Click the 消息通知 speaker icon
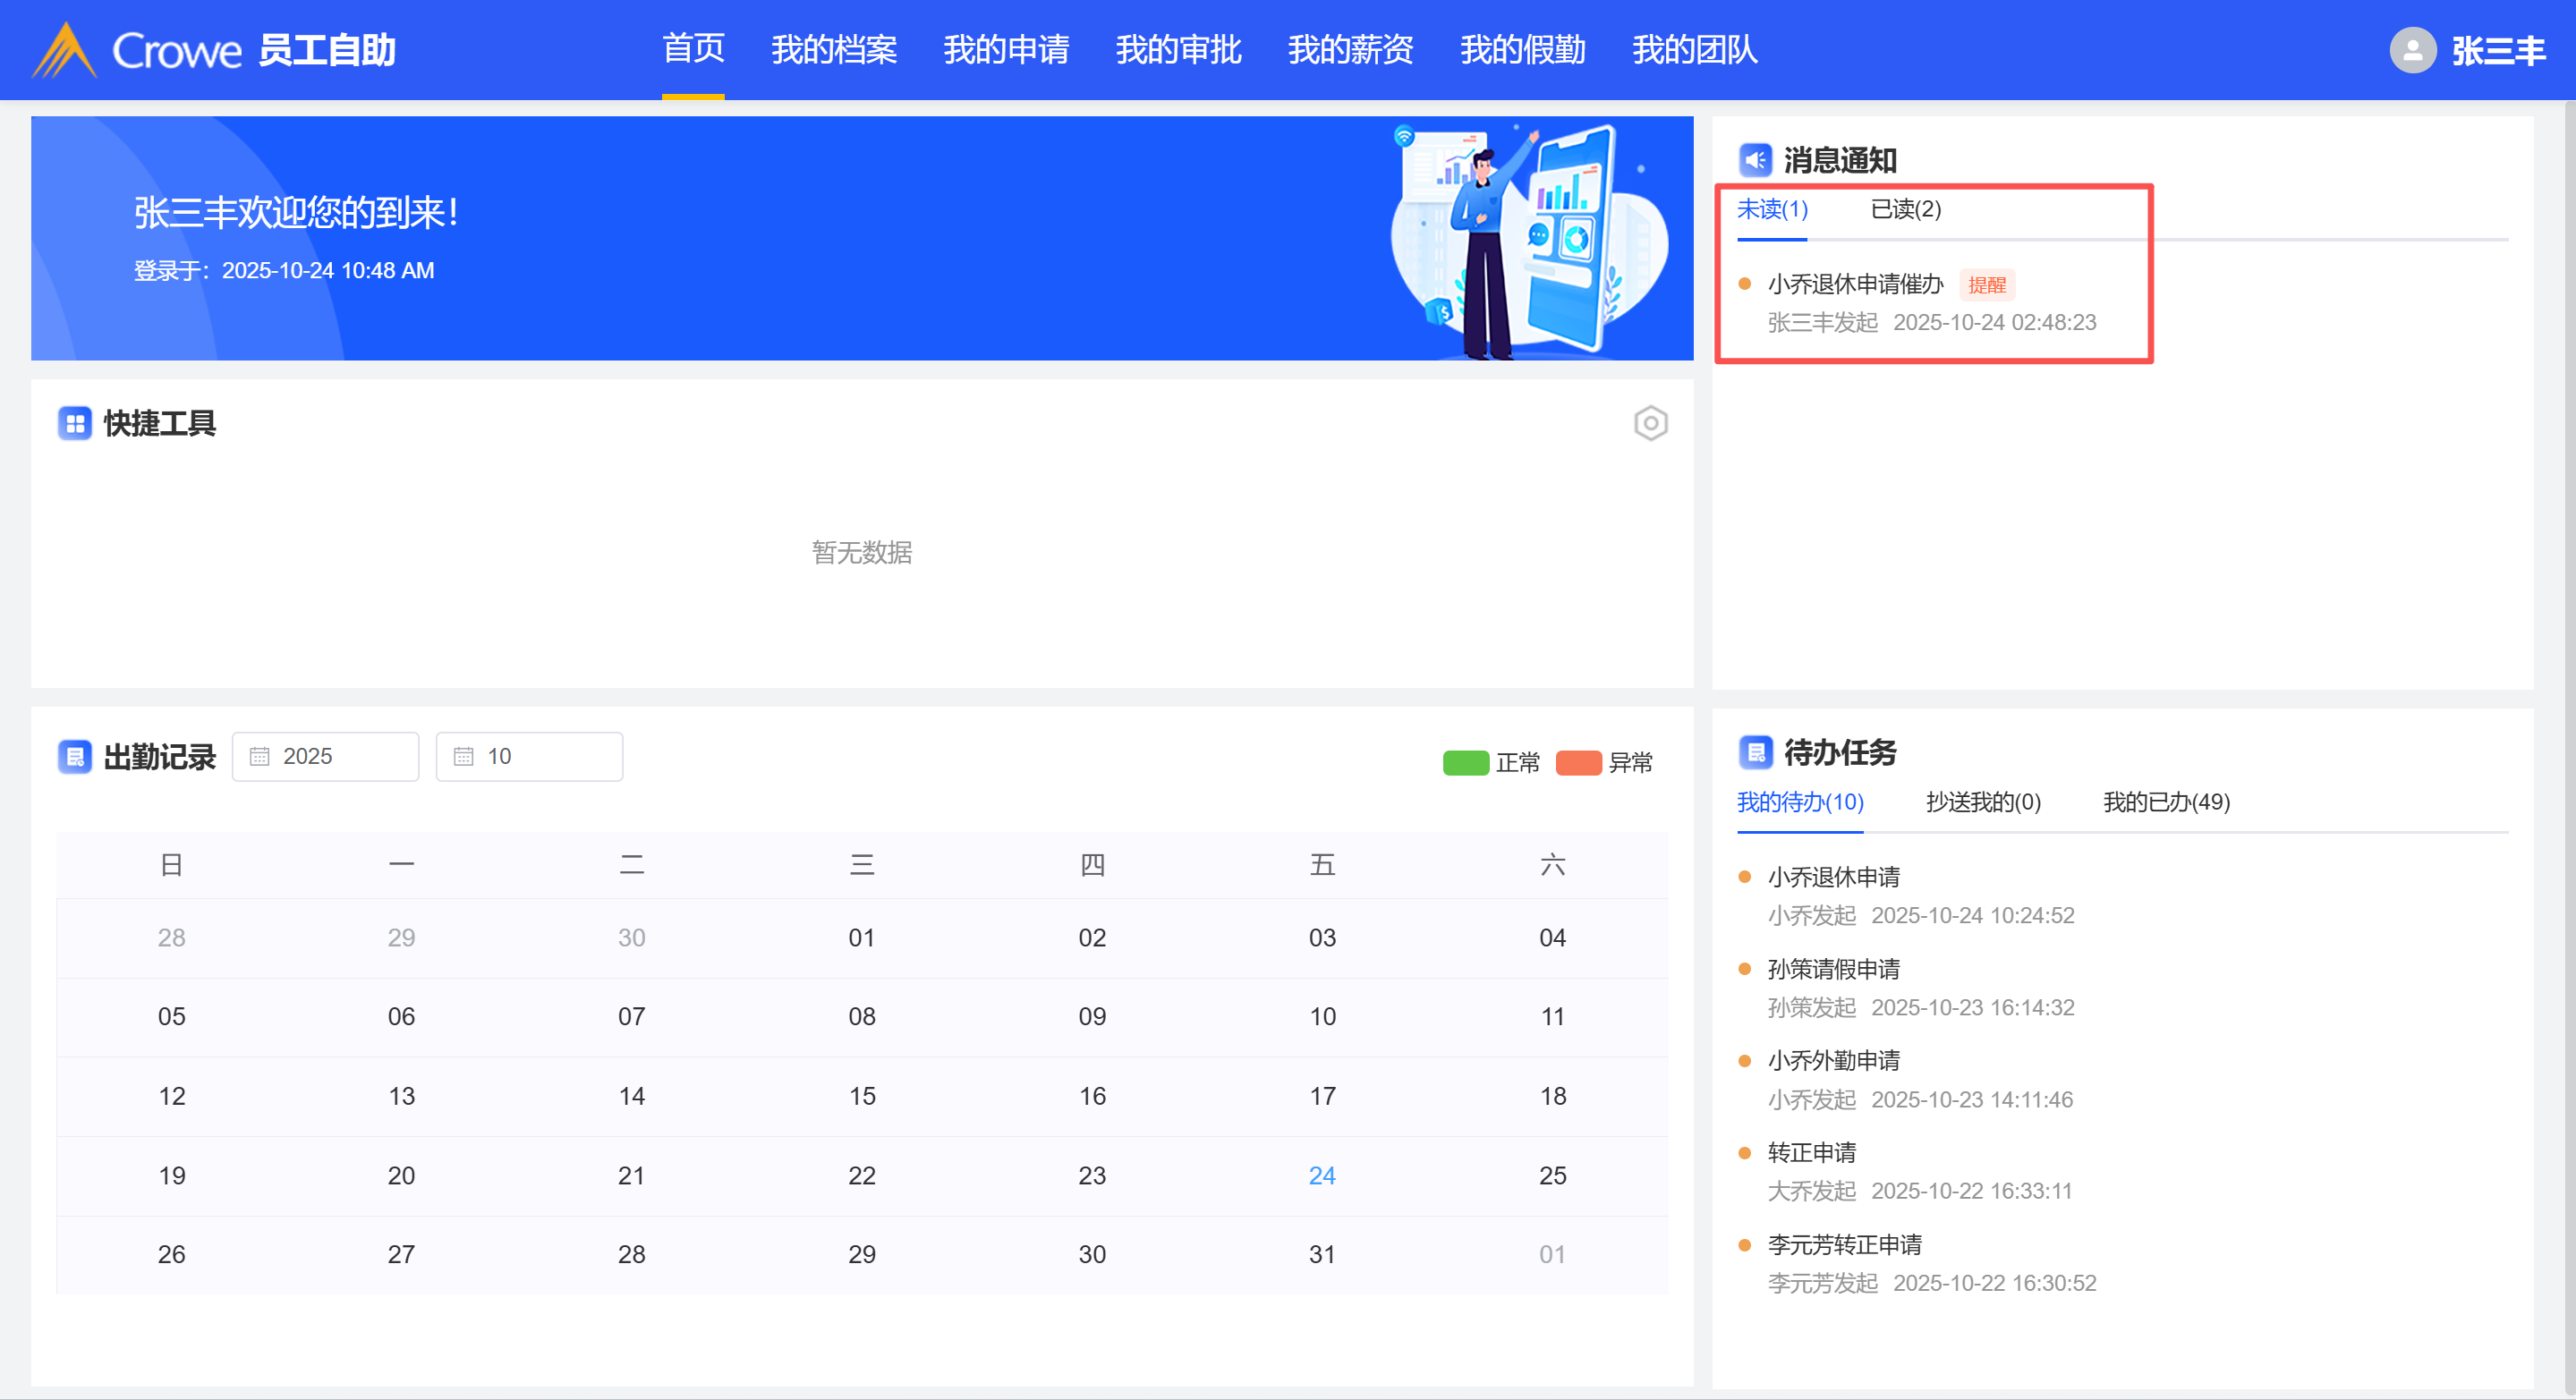2576x1400 pixels. [1755, 160]
